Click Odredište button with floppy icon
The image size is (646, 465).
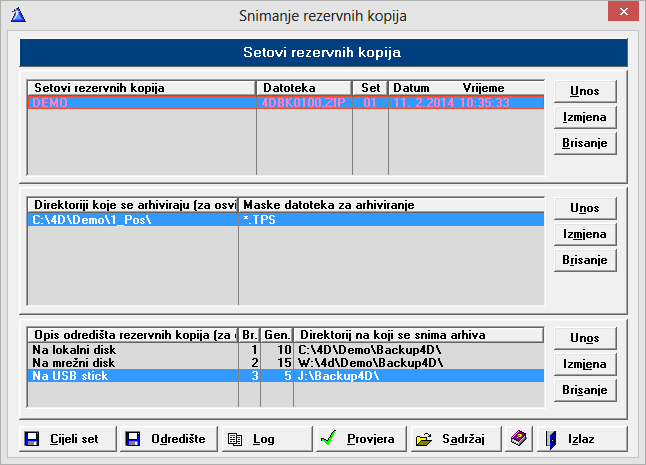tap(169, 439)
